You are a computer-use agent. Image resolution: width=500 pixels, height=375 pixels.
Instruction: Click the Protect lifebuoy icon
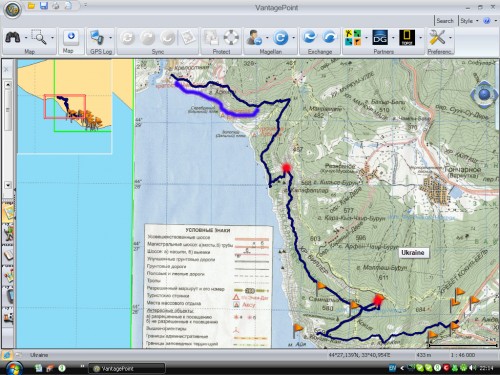point(231,38)
